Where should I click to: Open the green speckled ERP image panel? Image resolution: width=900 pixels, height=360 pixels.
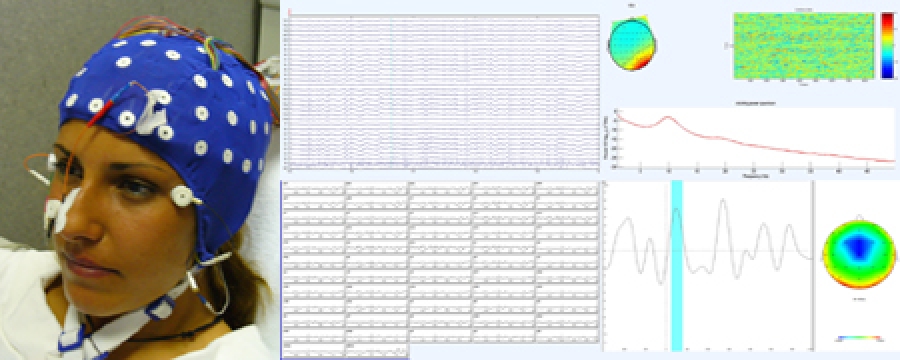[x=804, y=46]
